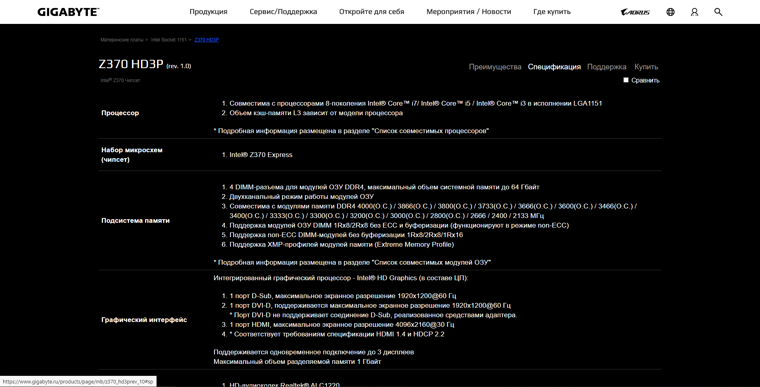Click the Intel Z370 Express text

click(261, 155)
